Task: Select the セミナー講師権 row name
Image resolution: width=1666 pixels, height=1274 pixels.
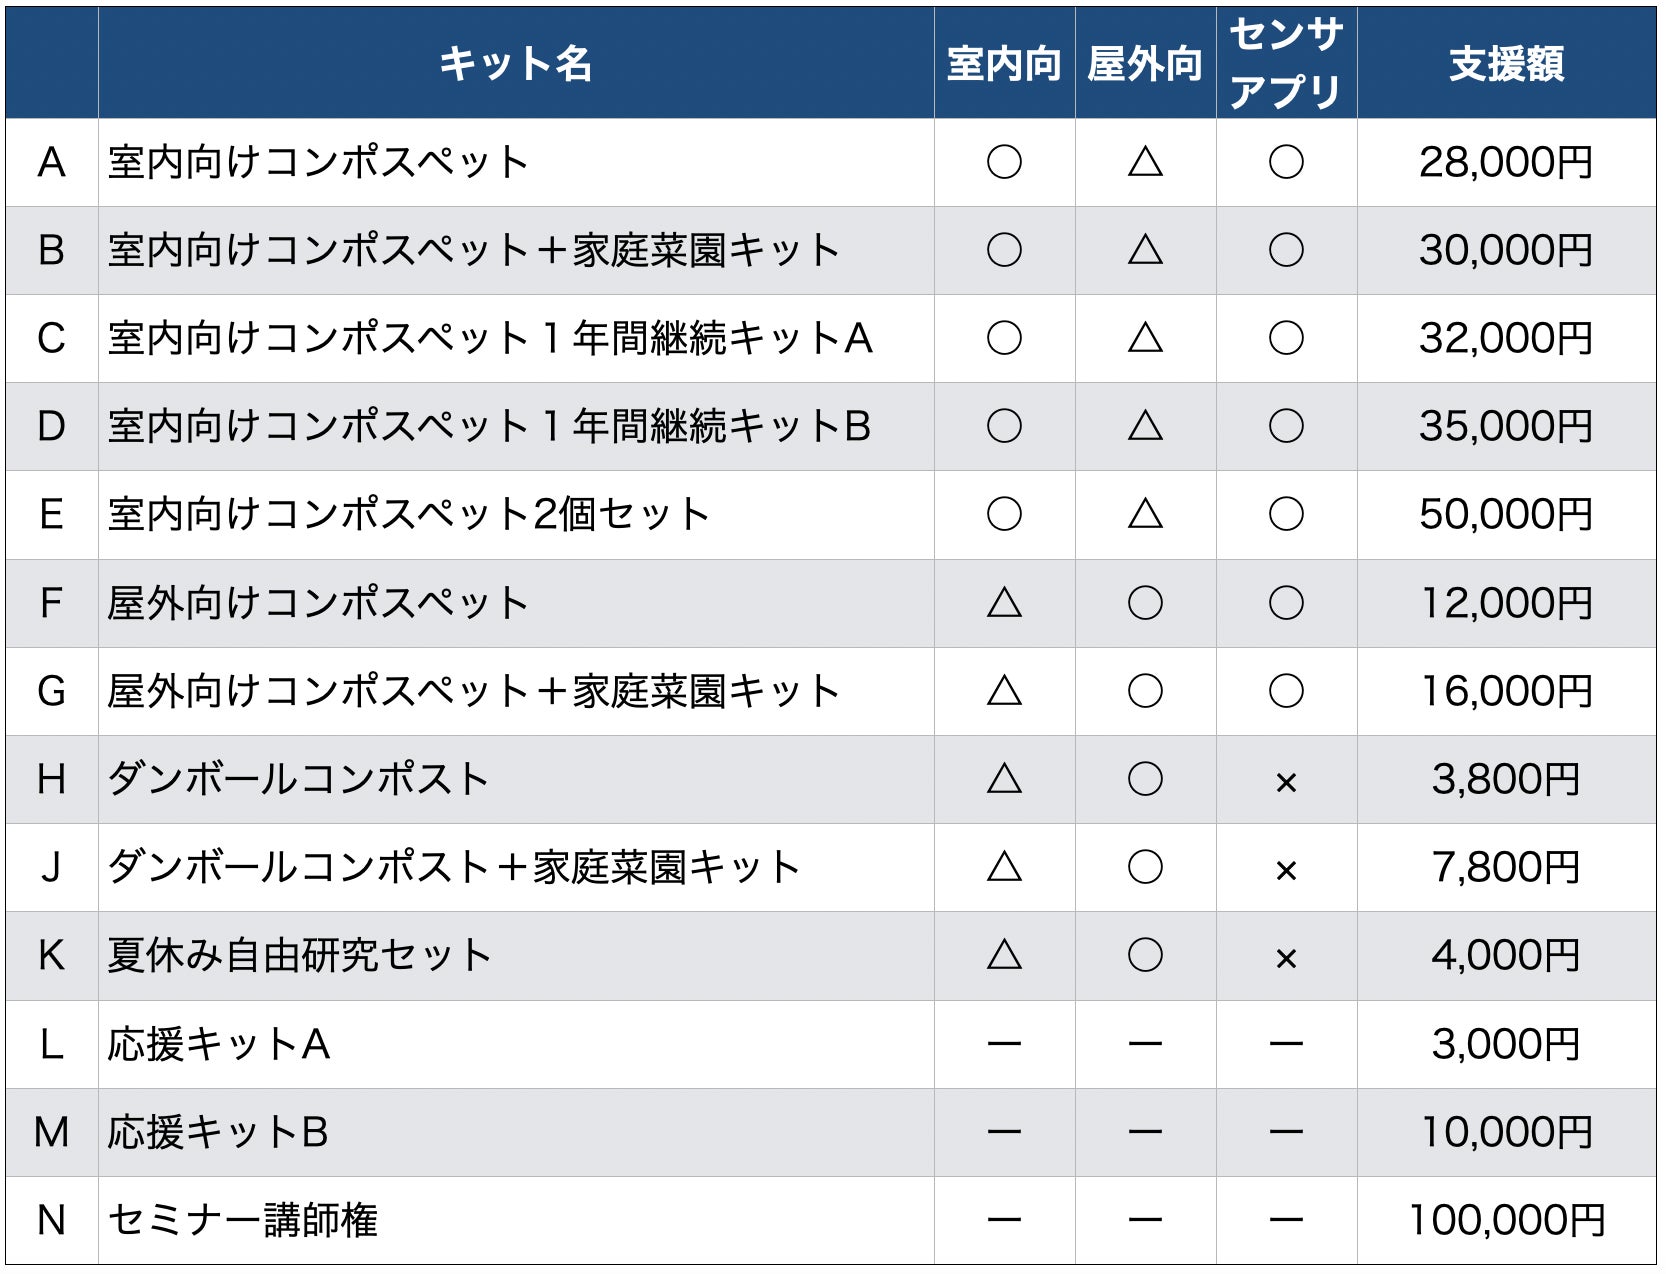Action: pos(242,1221)
